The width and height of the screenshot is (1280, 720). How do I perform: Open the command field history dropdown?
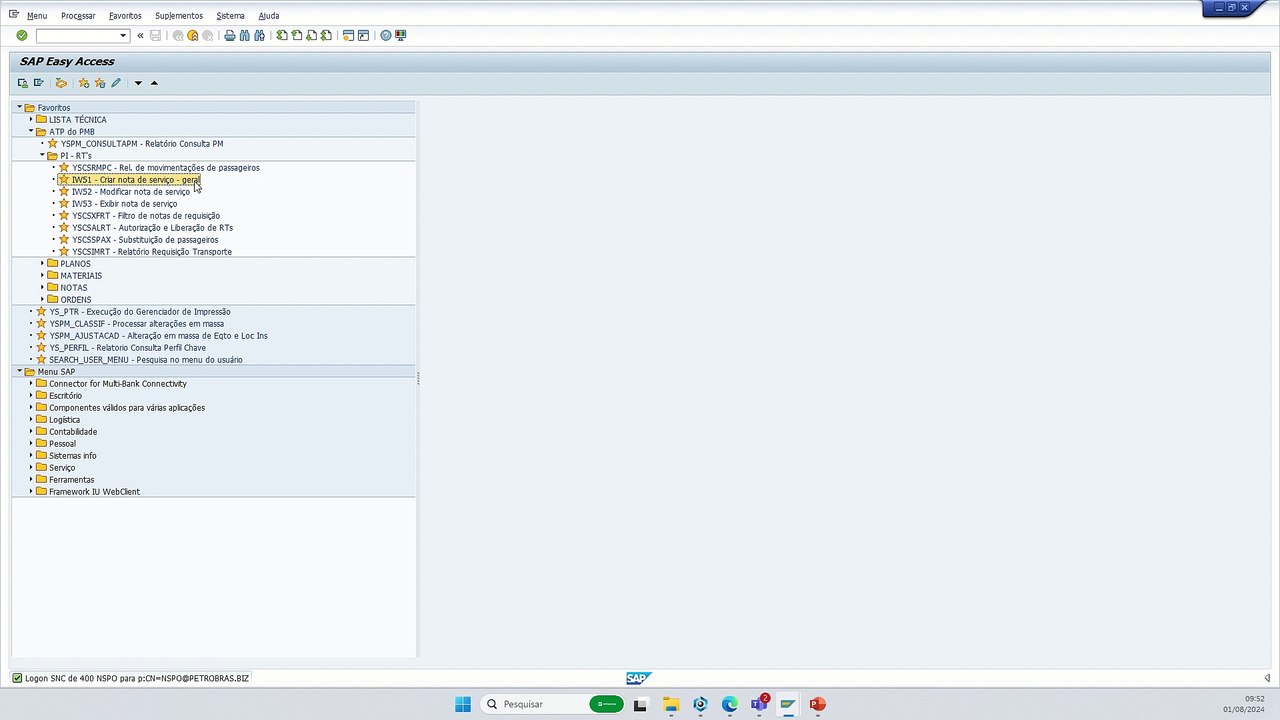[x=123, y=36]
